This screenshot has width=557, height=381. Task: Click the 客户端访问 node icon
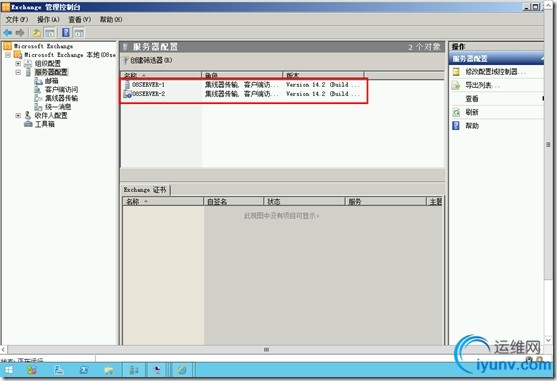(x=38, y=89)
